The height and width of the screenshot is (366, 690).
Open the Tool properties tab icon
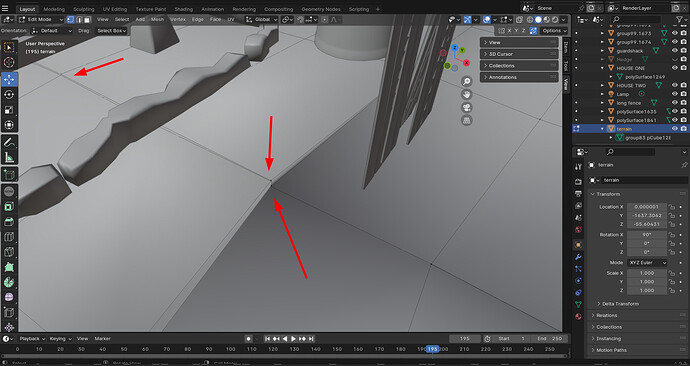pos(578,167)
